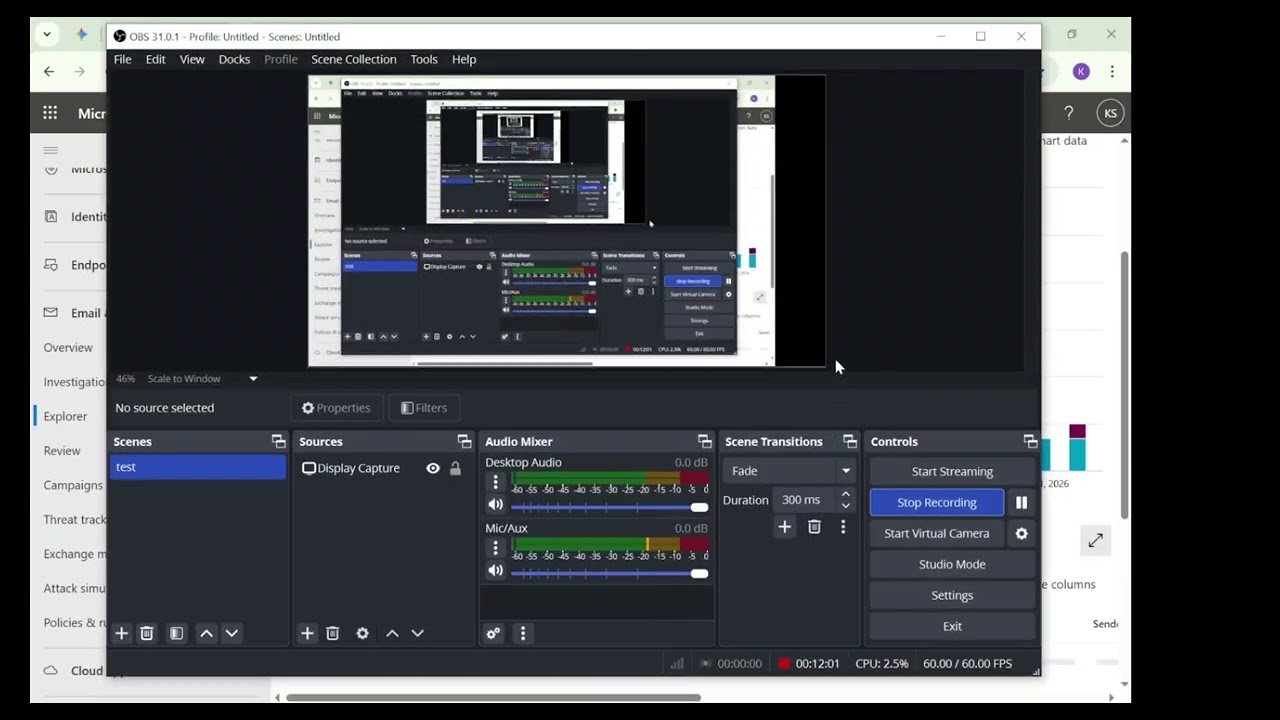Screen dimensions: 1280x720
Task: Open source Filters button
Action: 424,408
